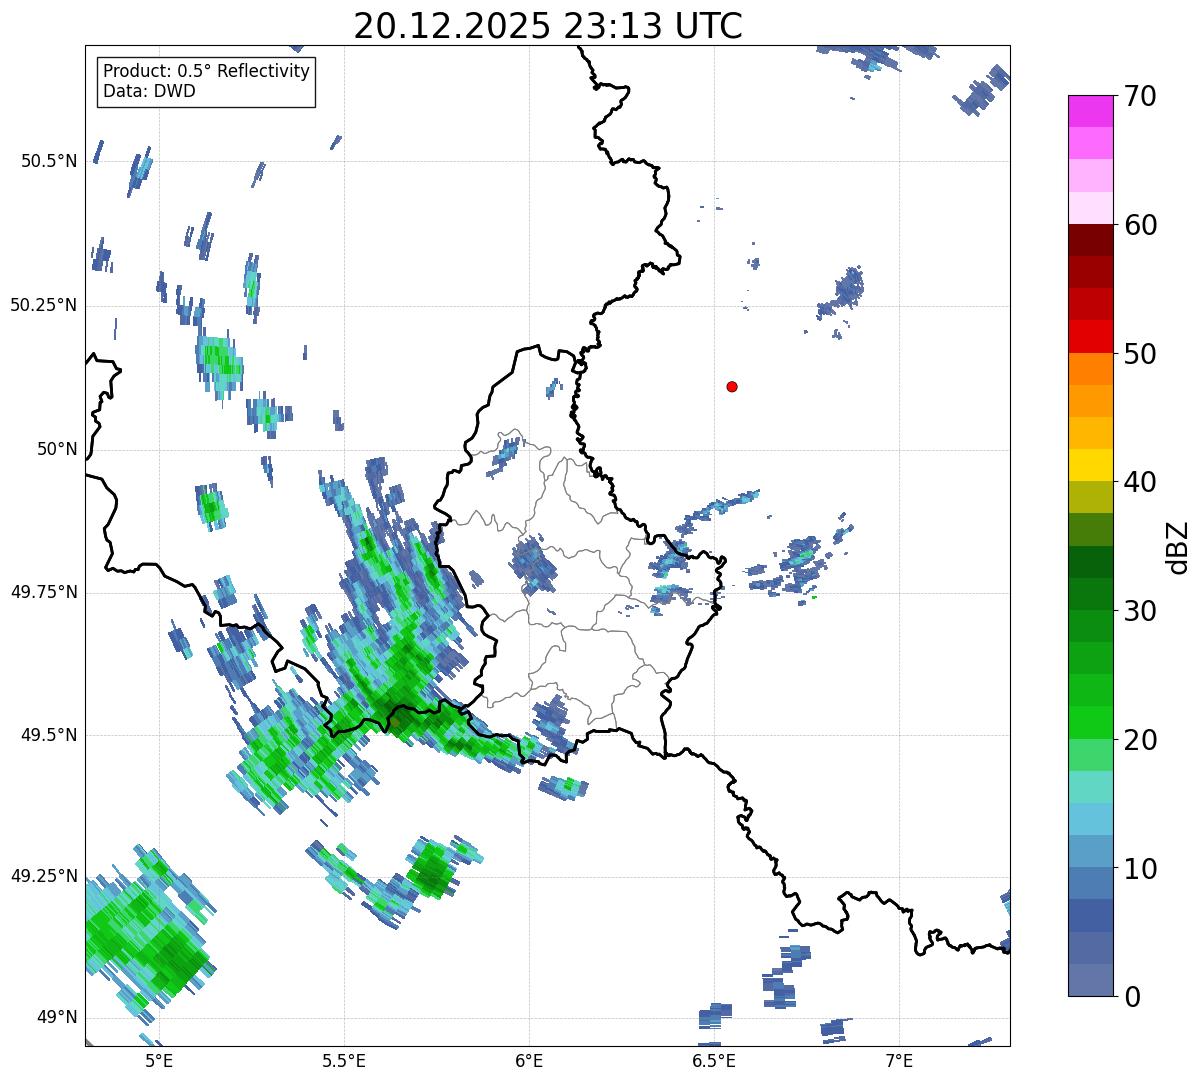
Task: Click the '49°N' latitude label
Action: pyautogui.click(x=57, y=1018)
